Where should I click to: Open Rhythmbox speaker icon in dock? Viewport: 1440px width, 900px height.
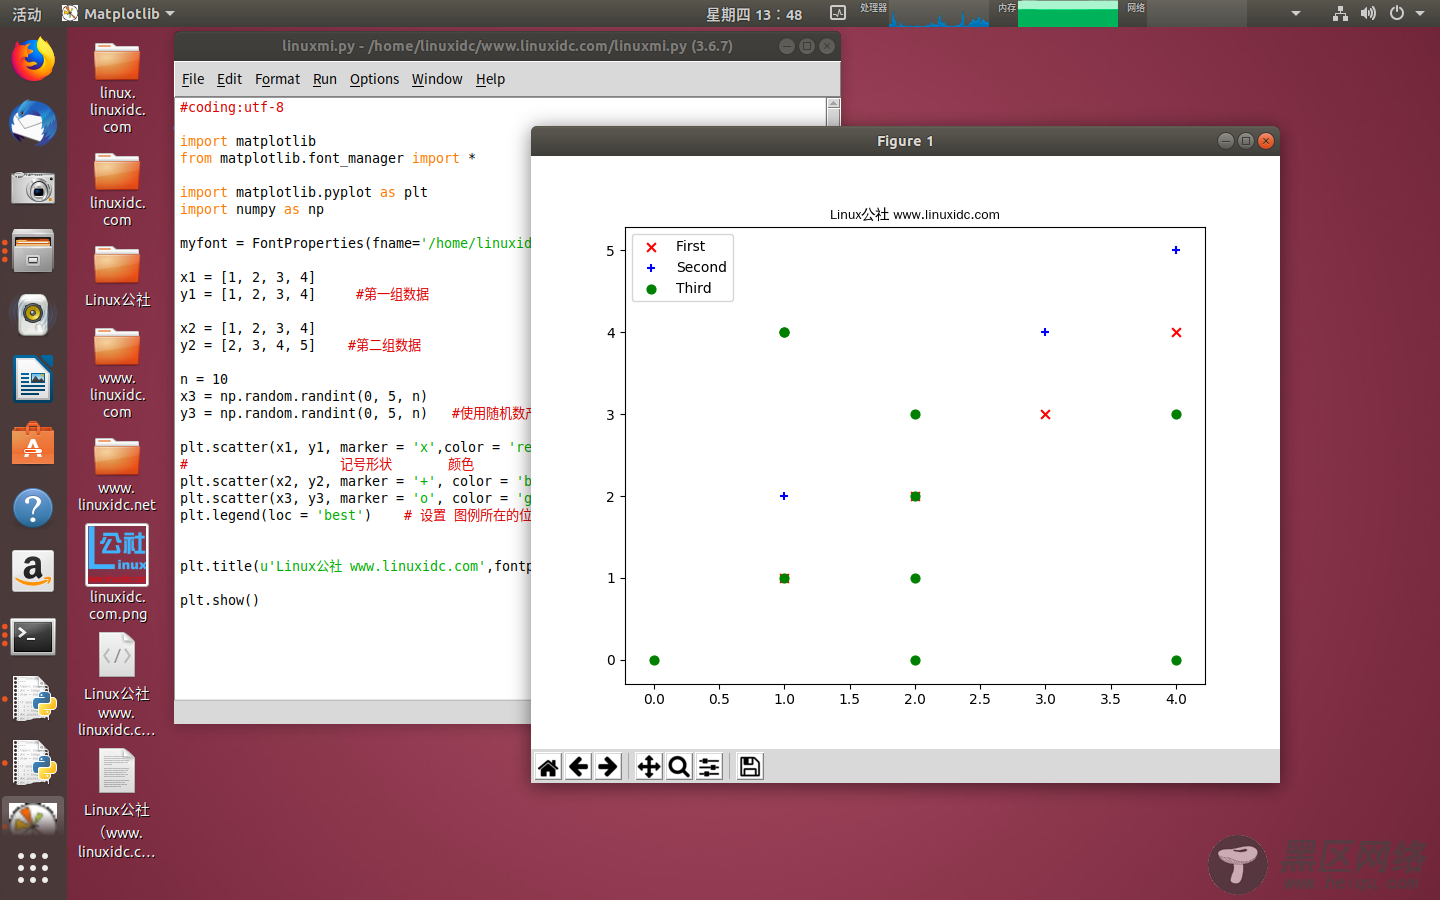(33, 315)
